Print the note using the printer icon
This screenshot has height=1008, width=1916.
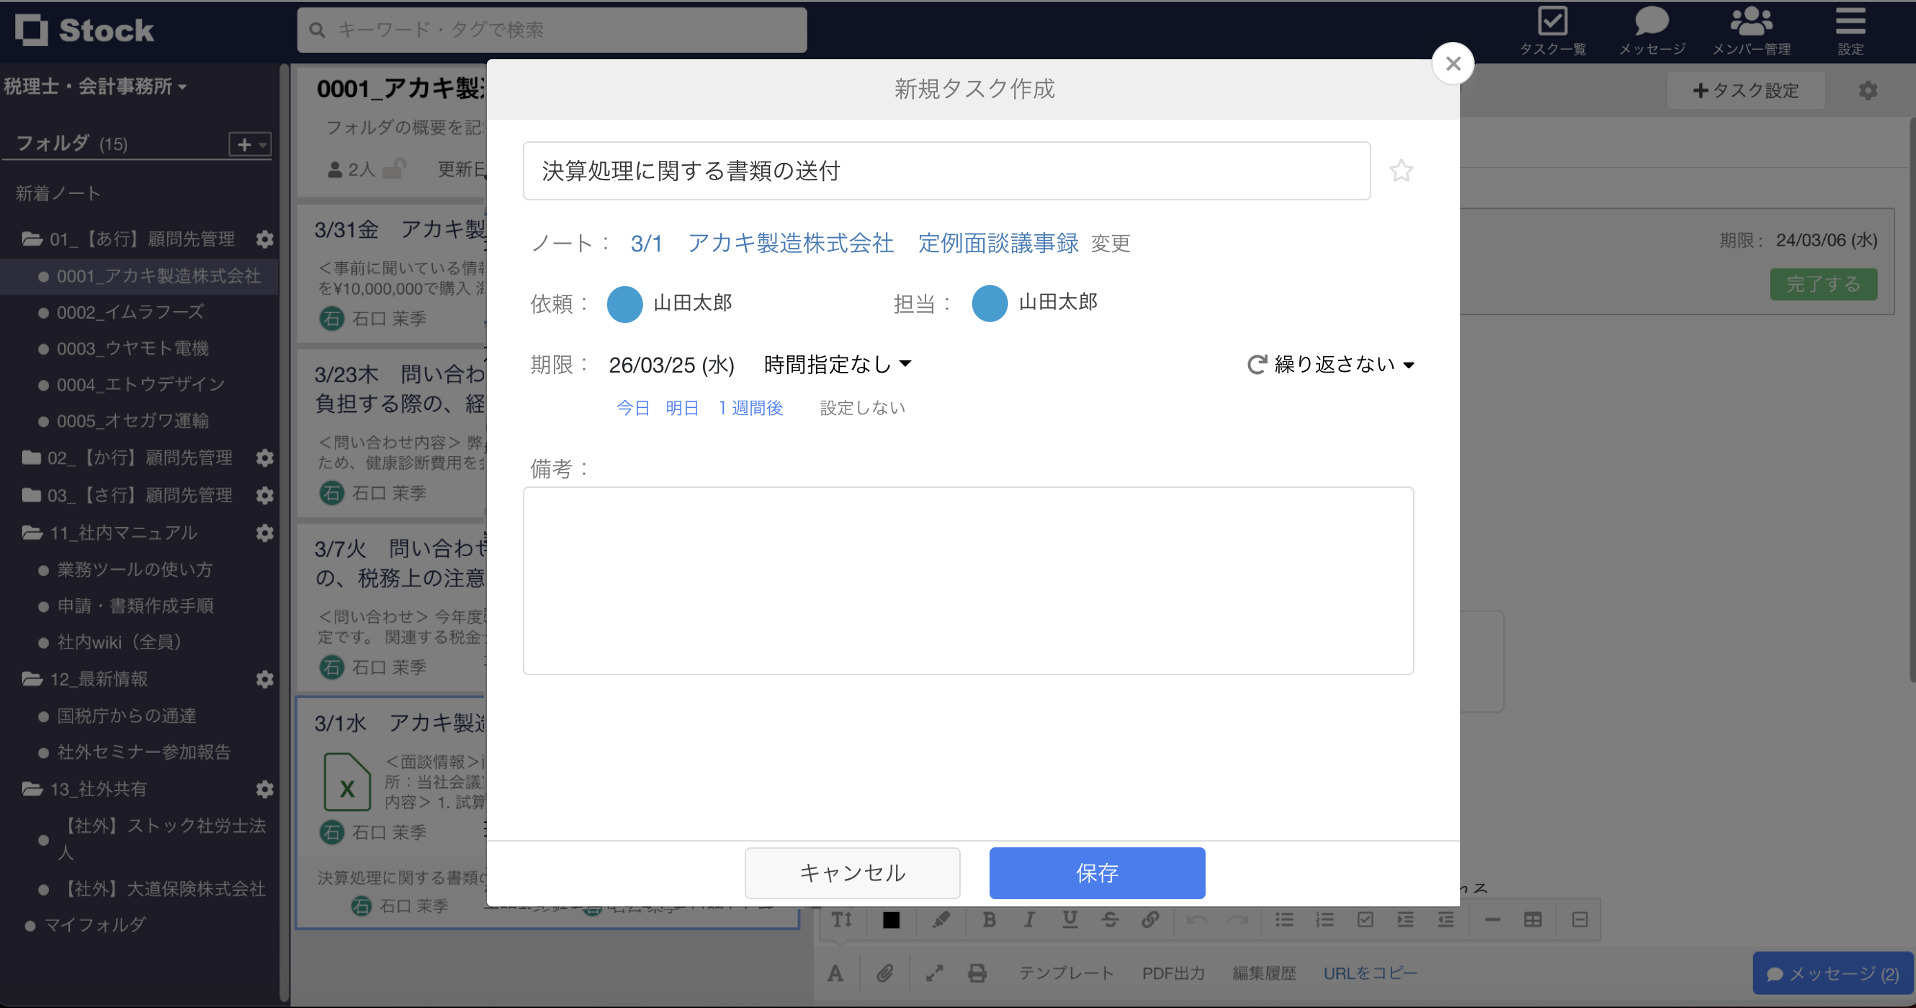point(977,972)
